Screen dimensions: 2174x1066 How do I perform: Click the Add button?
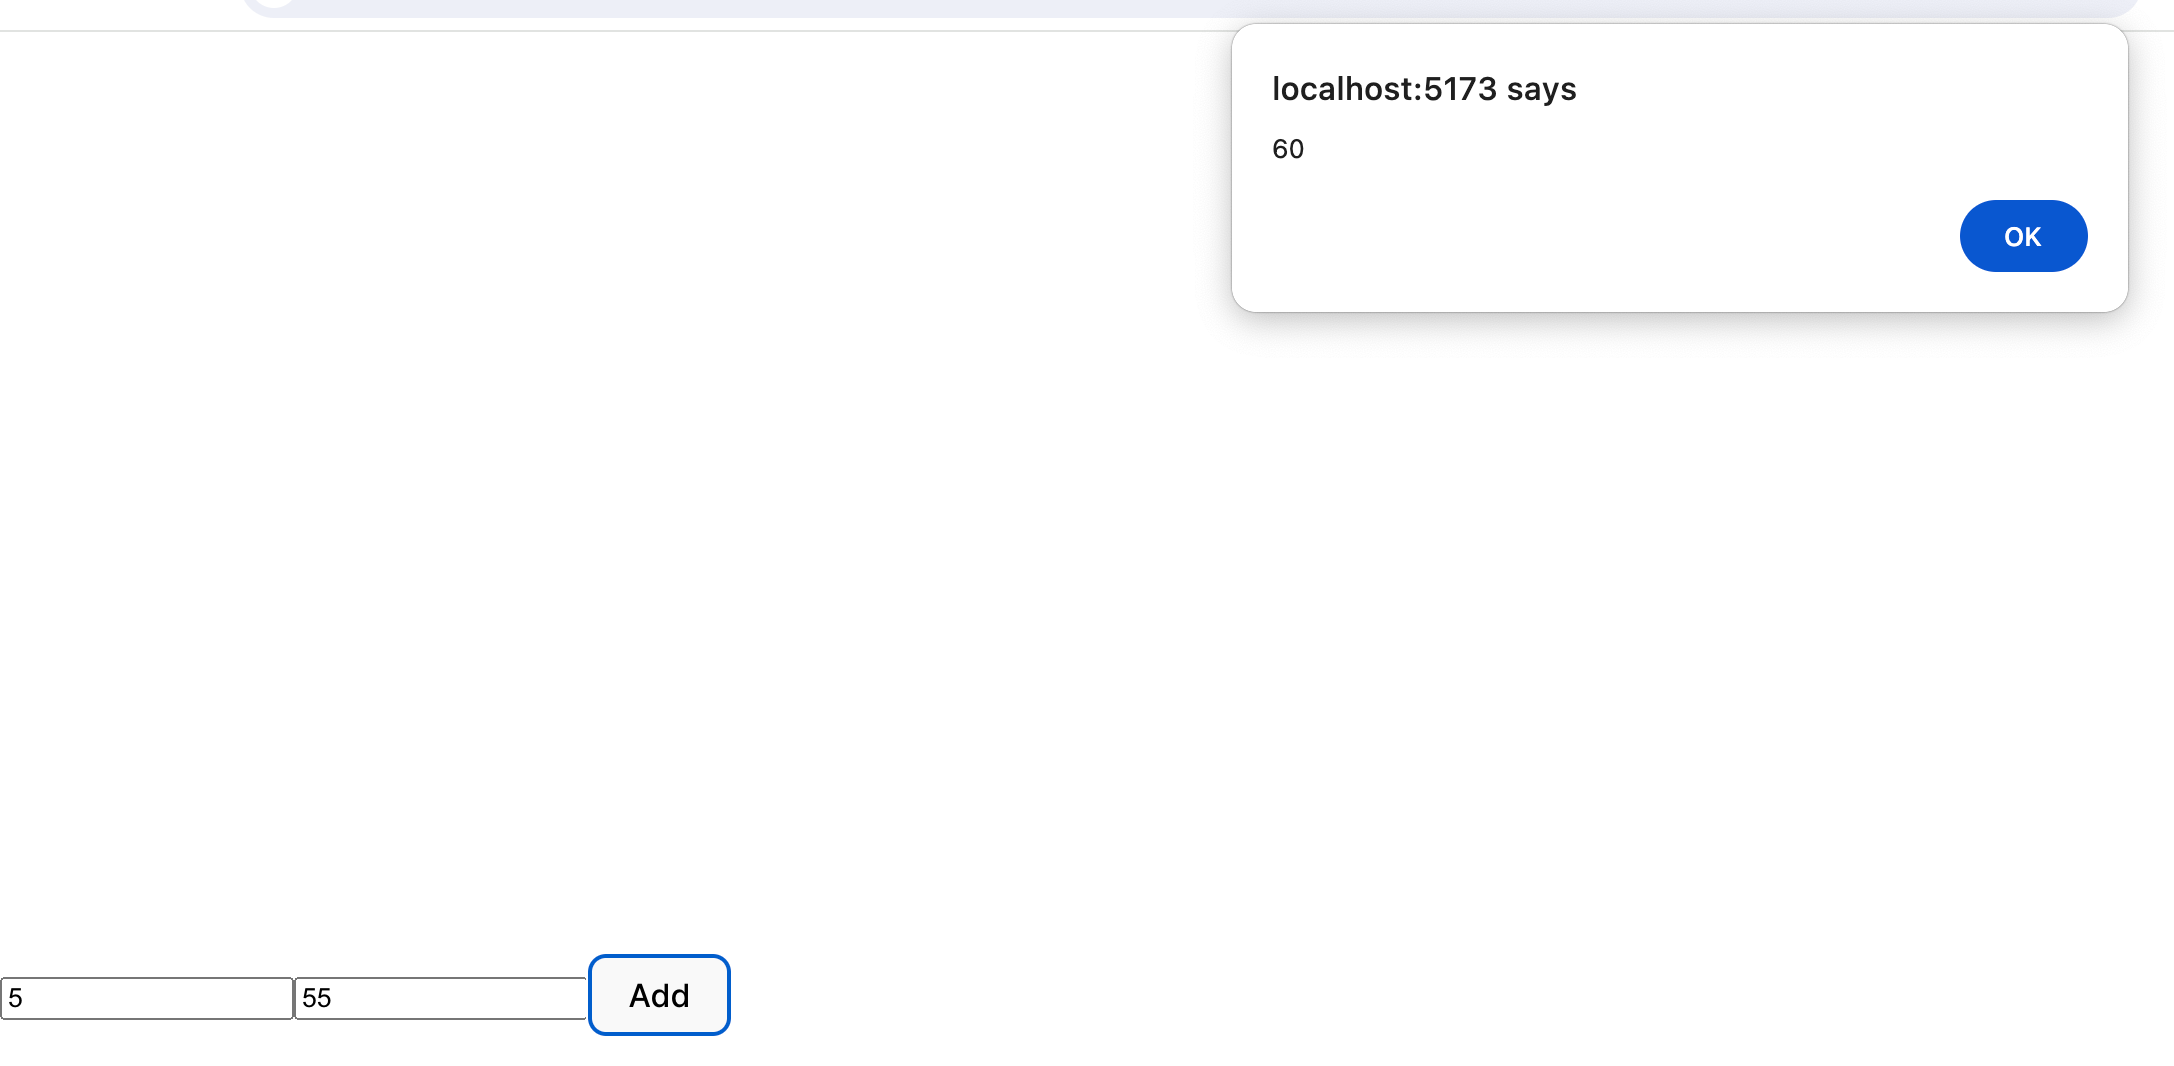659,995
